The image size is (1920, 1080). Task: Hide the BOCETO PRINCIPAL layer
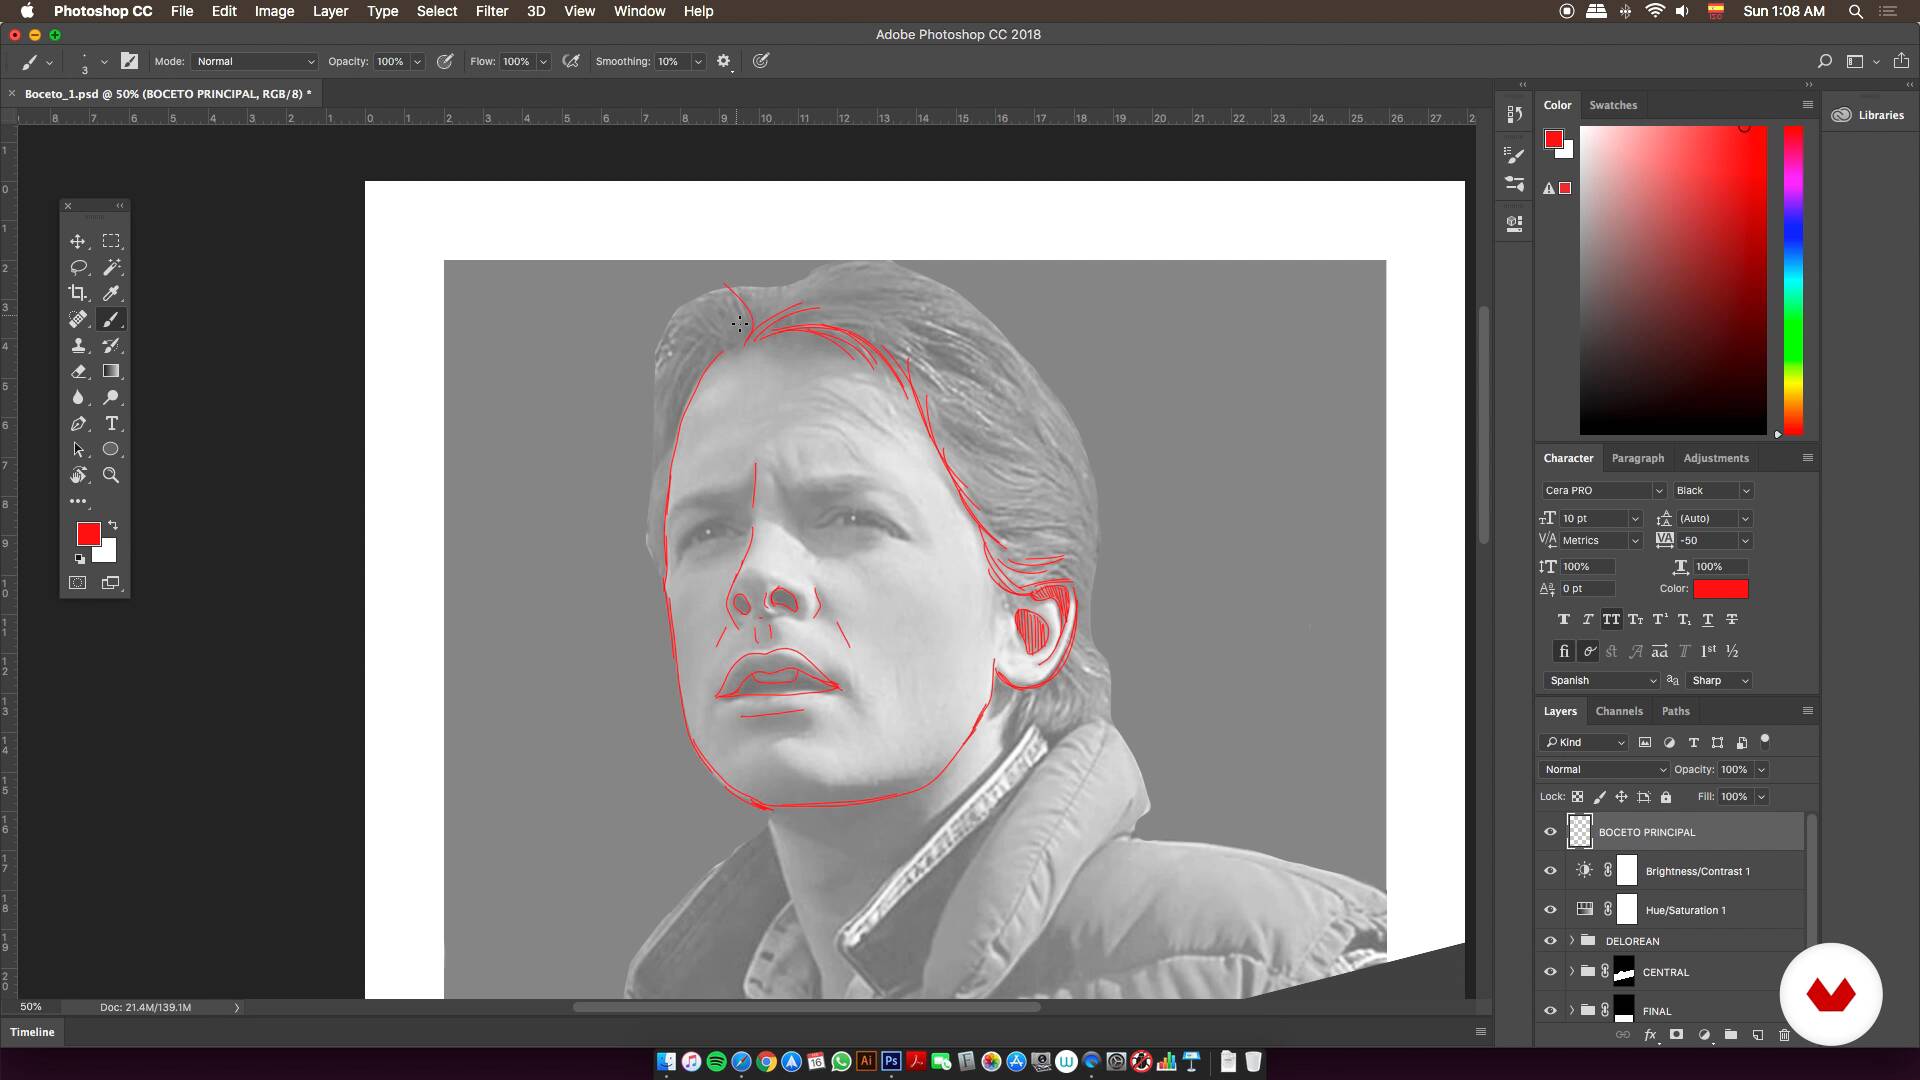[1550, 832]
